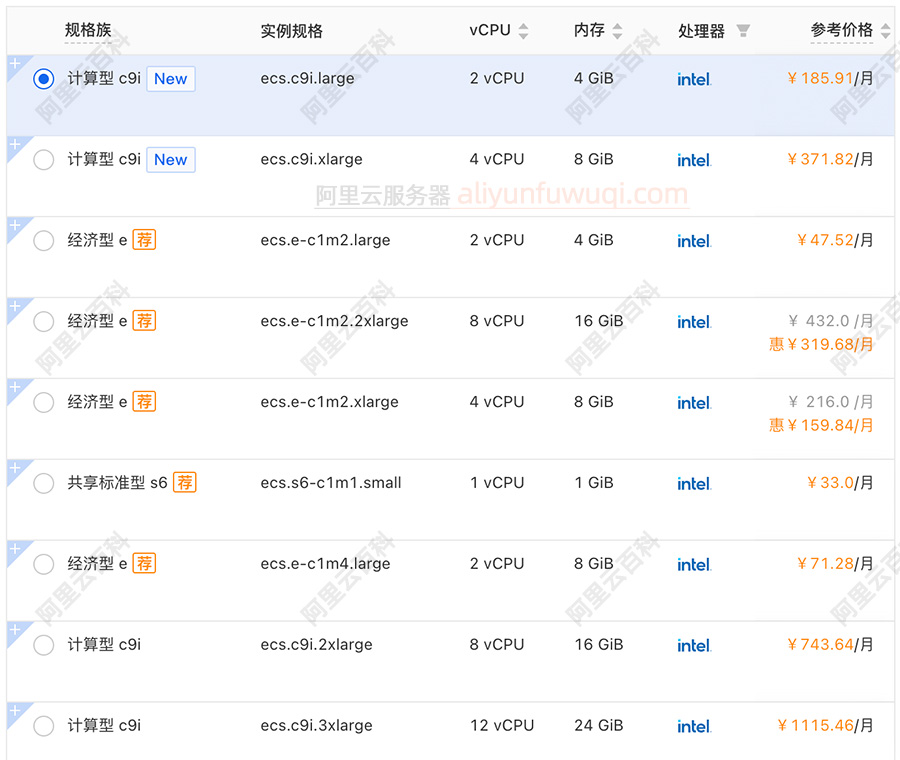The image size is (900, 760).
Task: Click the ¥47.52/月 price cell
Action: pyautogui.click(x=834, y=240)
